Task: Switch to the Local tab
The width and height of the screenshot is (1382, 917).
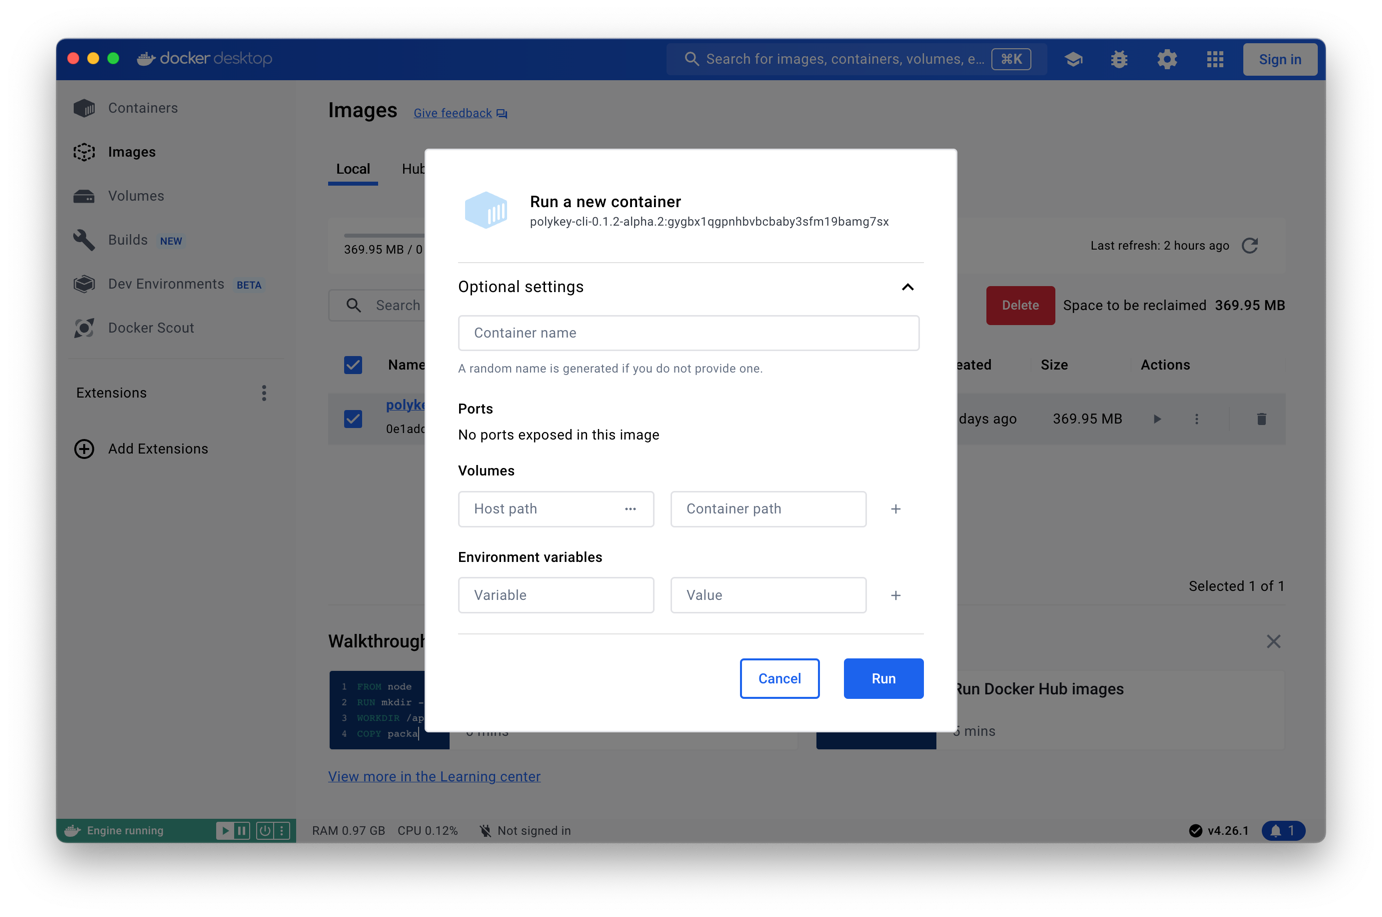Action: click(353, 169)
